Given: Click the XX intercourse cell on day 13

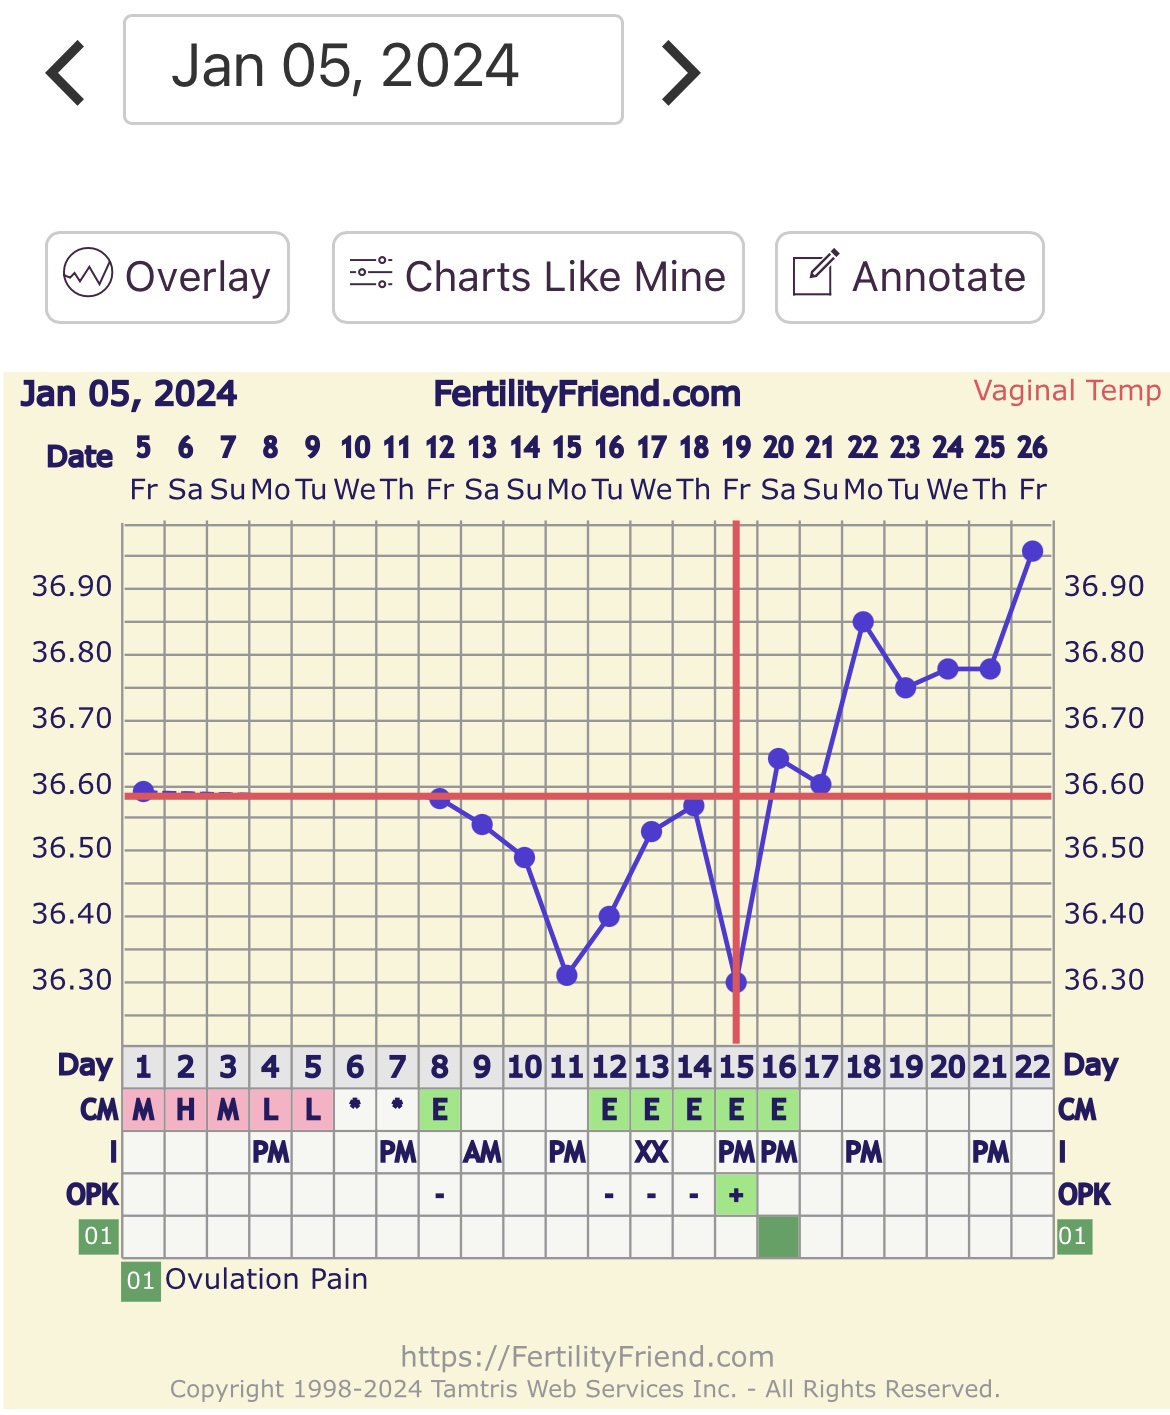Looking at the screenshot, I should pyautogui.click(x=651, y=1153).
